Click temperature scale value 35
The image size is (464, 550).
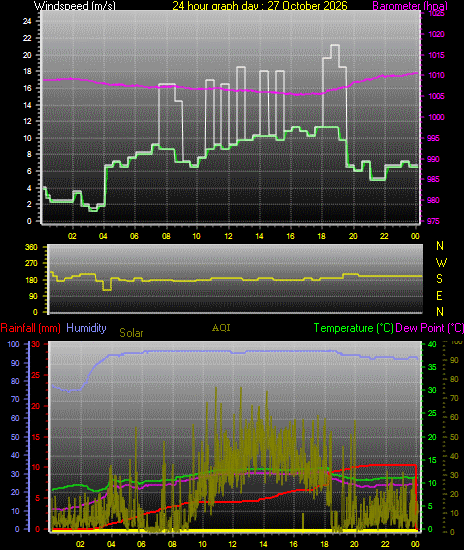tap(432, 367)
